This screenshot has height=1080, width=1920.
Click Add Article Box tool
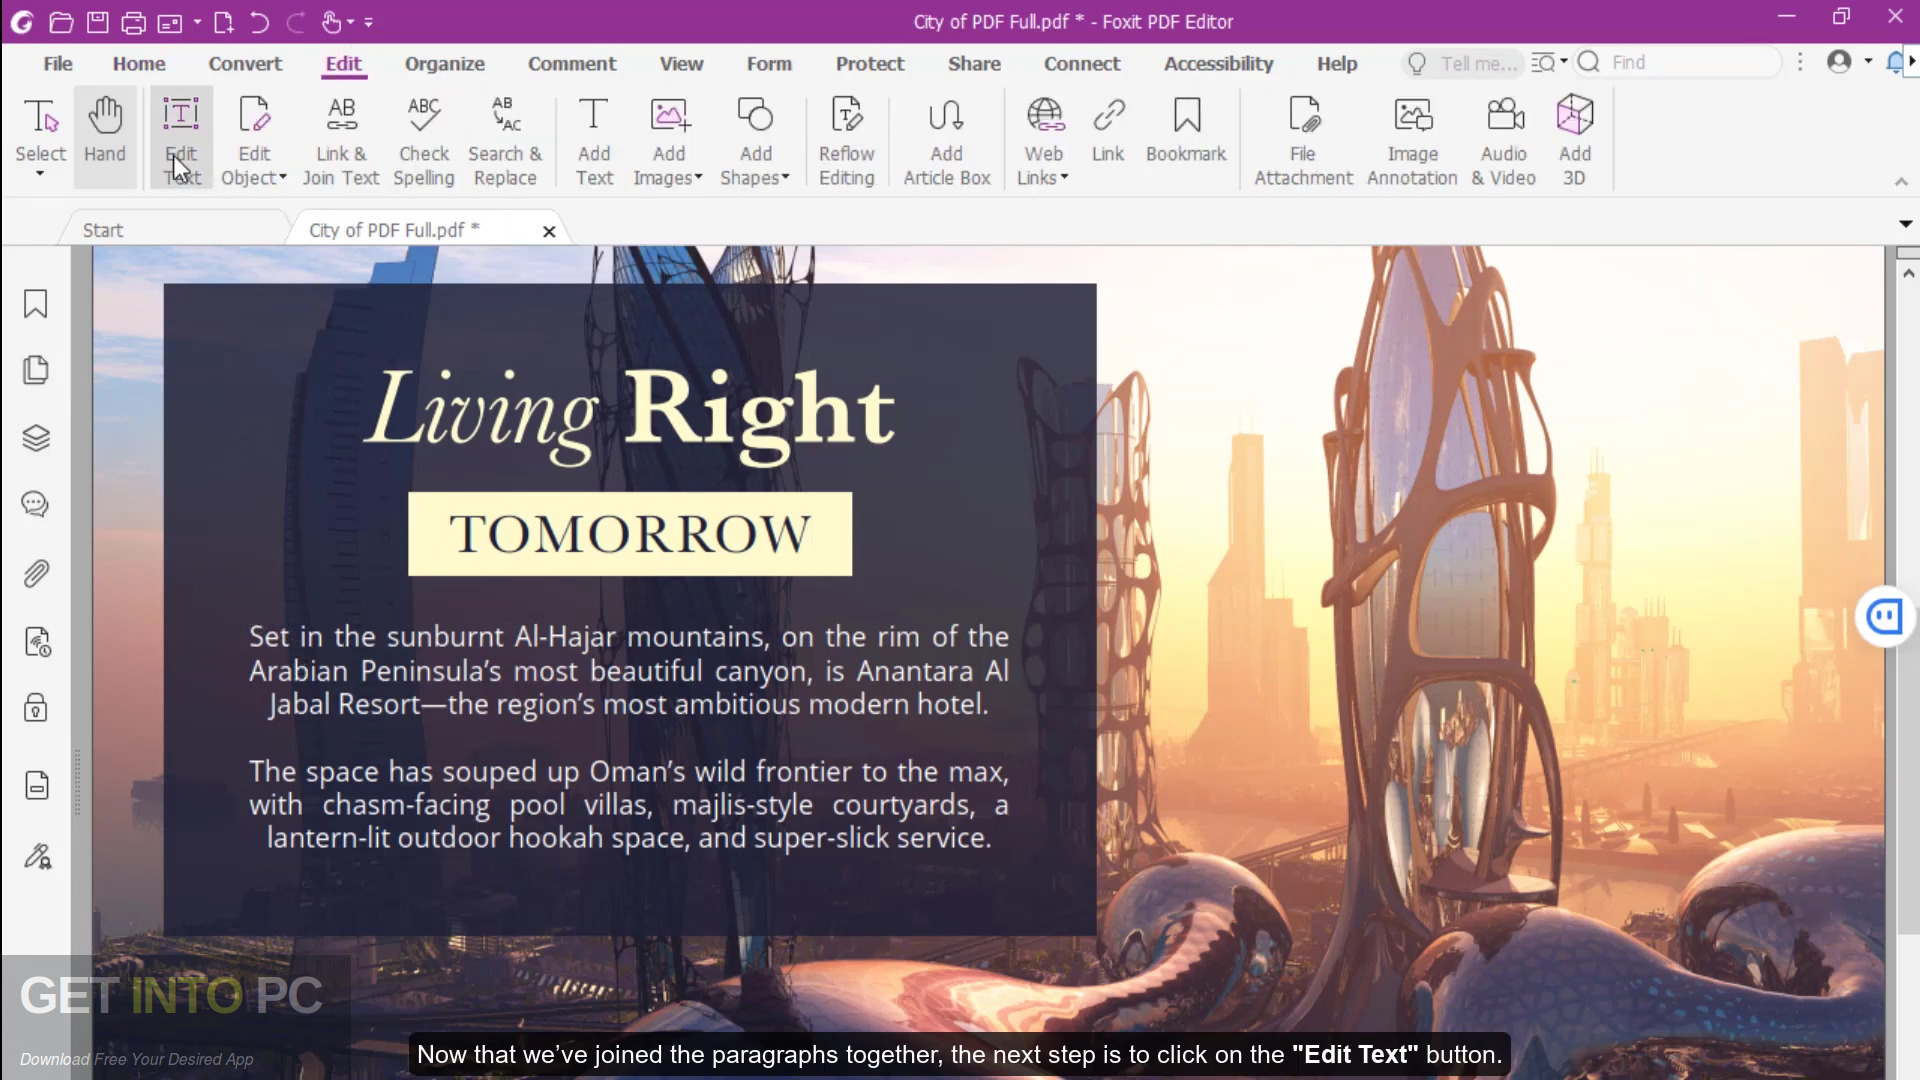pyautogui.click(x=946, y=140)
